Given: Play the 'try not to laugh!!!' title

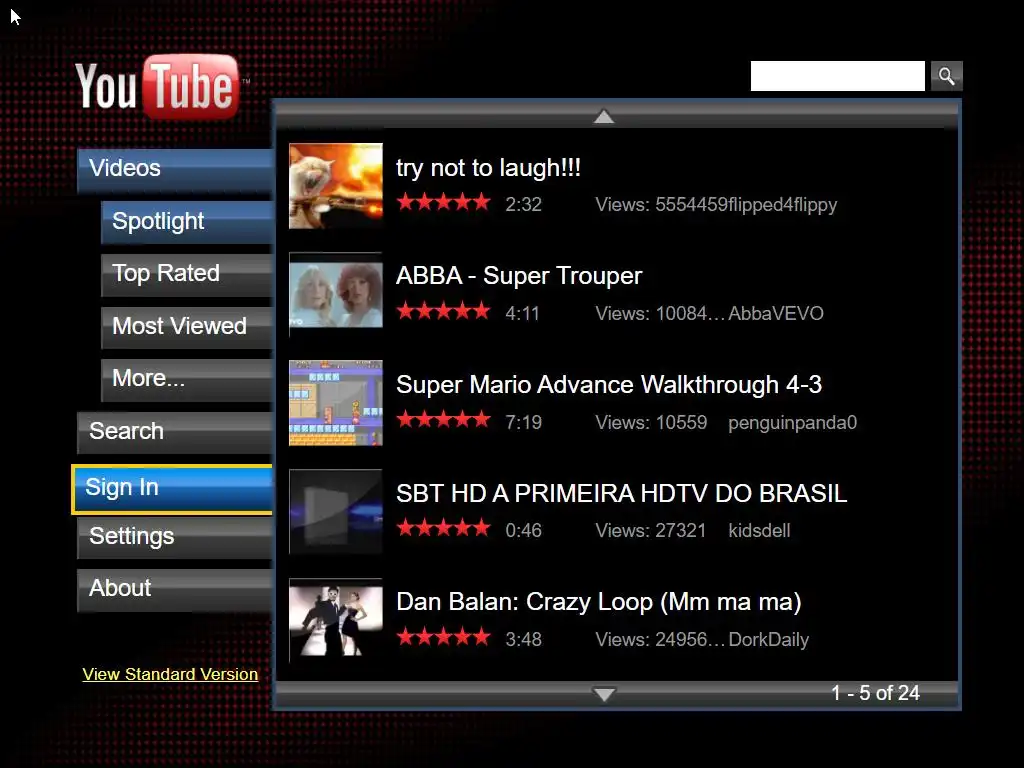Looking at the screenshot, I should (x=488, y=168).
